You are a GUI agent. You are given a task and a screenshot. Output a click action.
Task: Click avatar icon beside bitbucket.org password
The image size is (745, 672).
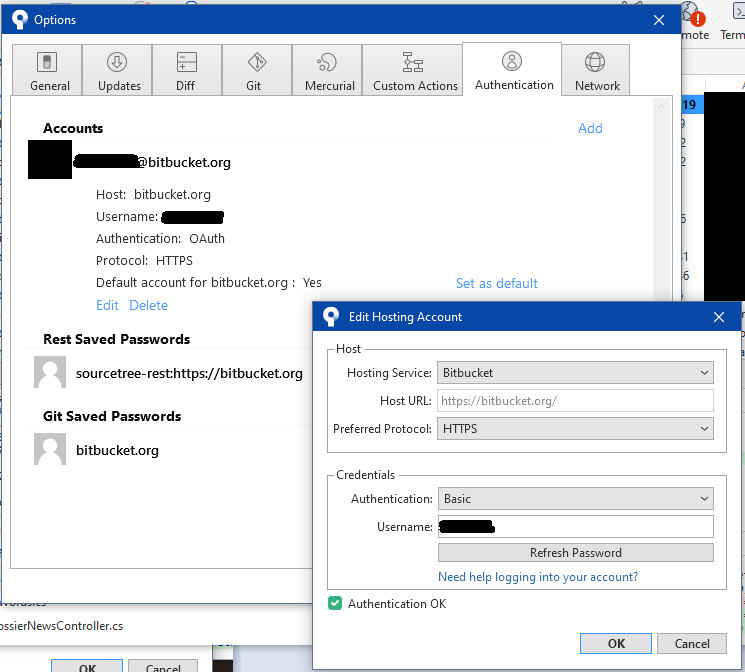(50, 449)
